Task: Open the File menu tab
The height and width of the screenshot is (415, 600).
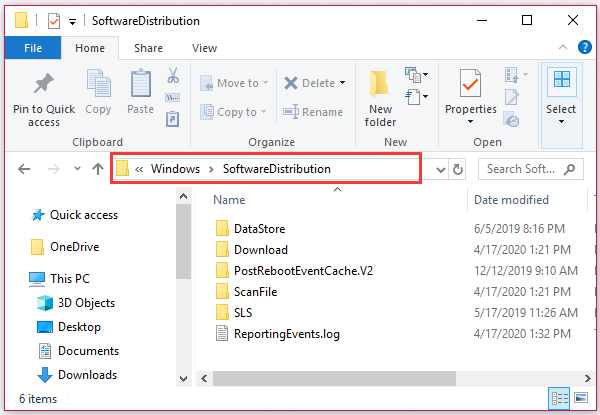Action: [x=33, y=48]
